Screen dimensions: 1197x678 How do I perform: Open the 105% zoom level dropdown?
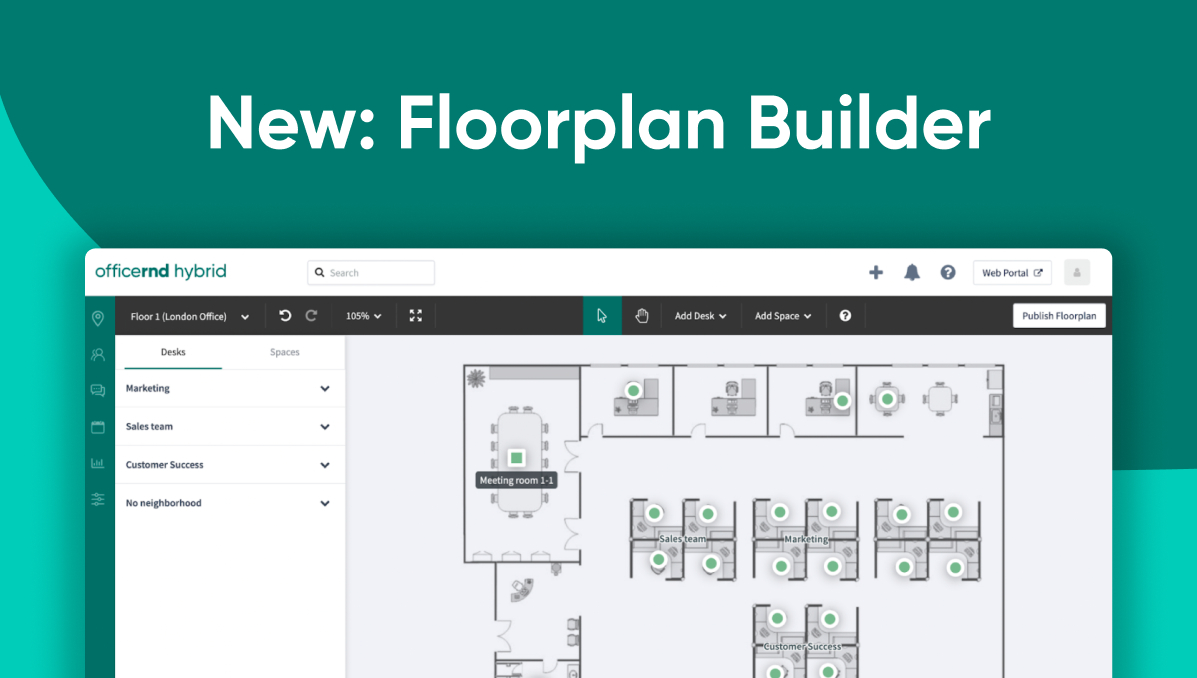pos(363,315)
